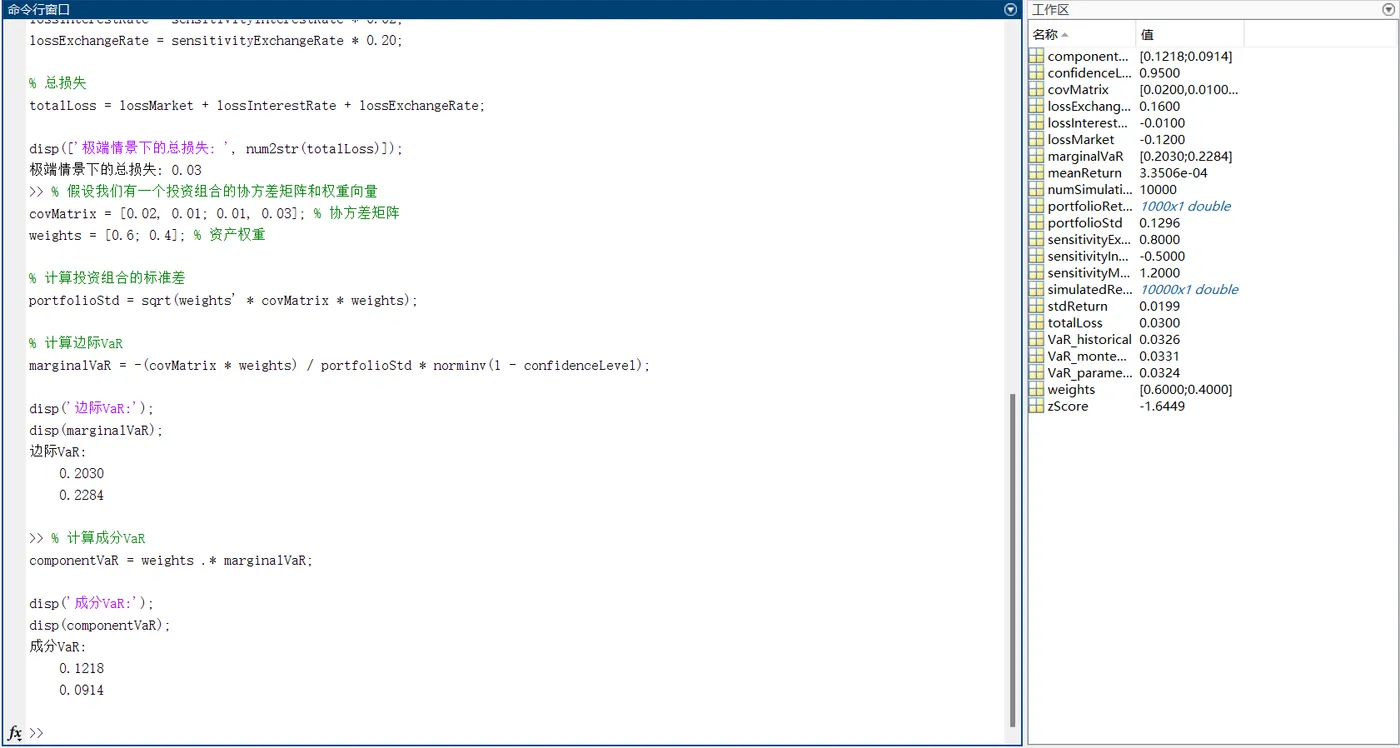Screen dimensions: 1400x748
Task: Click the comment % 计算边际VaR
Action: pos(76,343)
